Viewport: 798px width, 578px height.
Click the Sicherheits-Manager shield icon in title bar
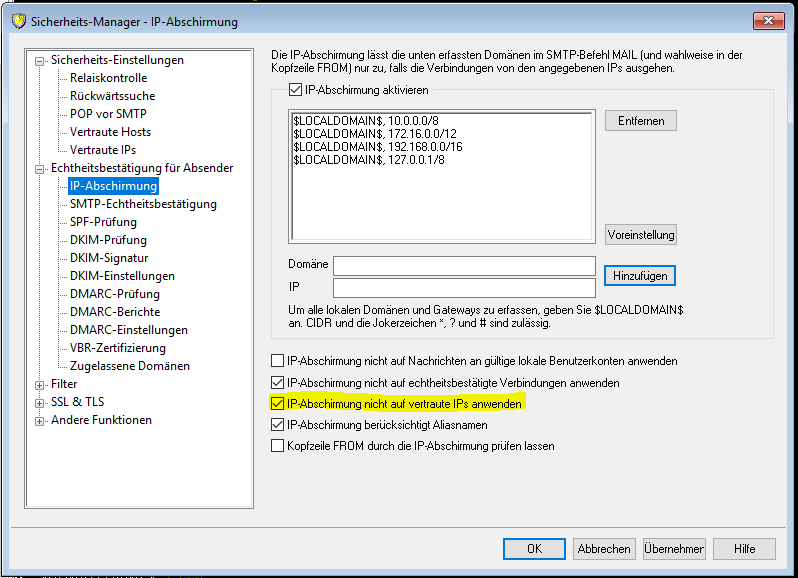click(x=15, y=20)
